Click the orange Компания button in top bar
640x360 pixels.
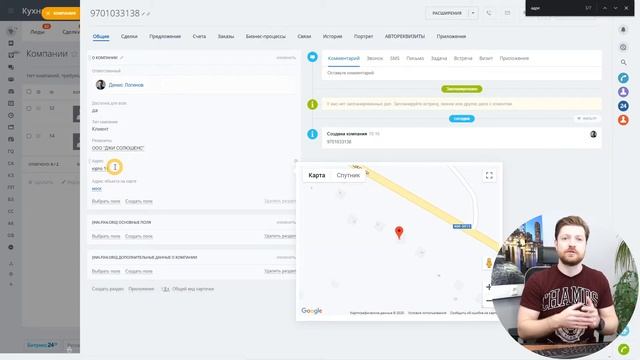pyautogui.click(x=61, y=13)
